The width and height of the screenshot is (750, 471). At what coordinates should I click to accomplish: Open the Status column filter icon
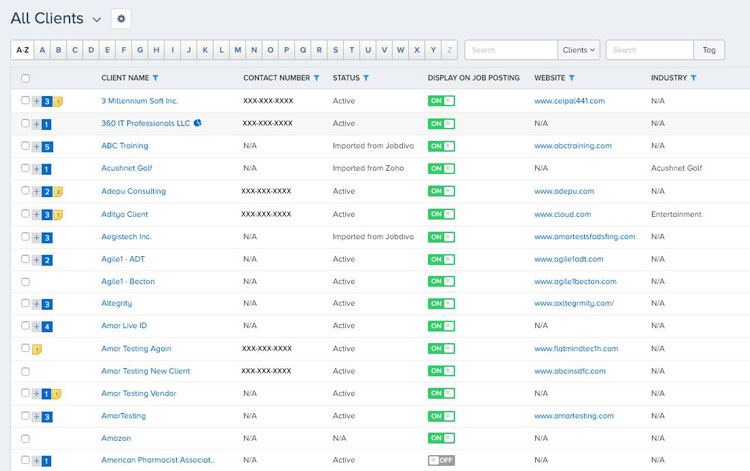click(366, 78)
